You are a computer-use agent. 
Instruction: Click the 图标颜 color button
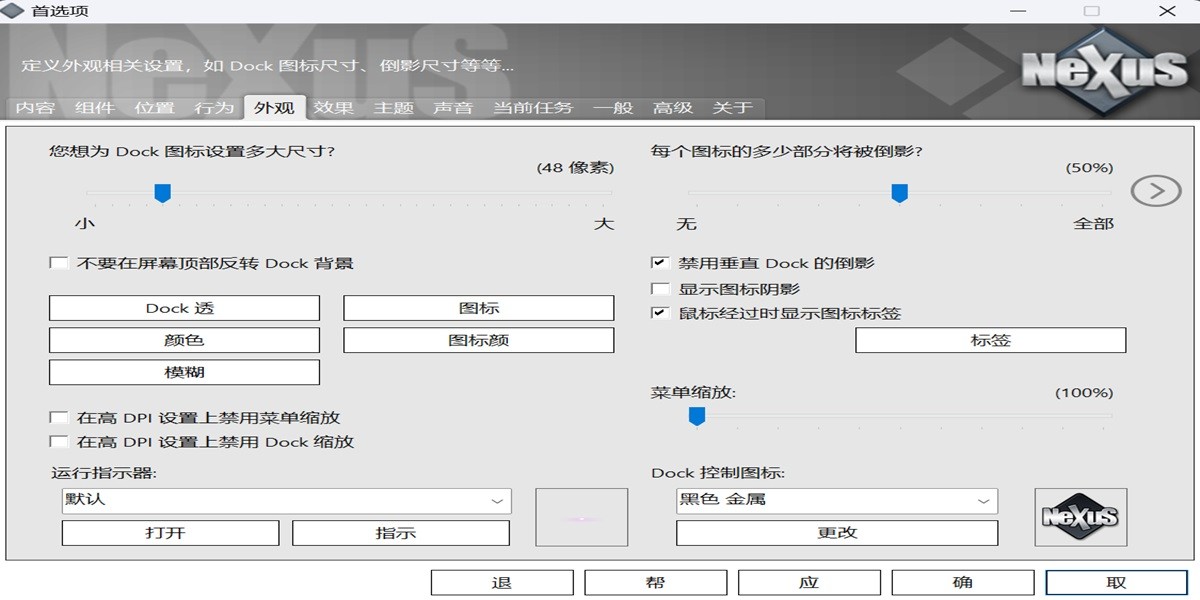478,340
